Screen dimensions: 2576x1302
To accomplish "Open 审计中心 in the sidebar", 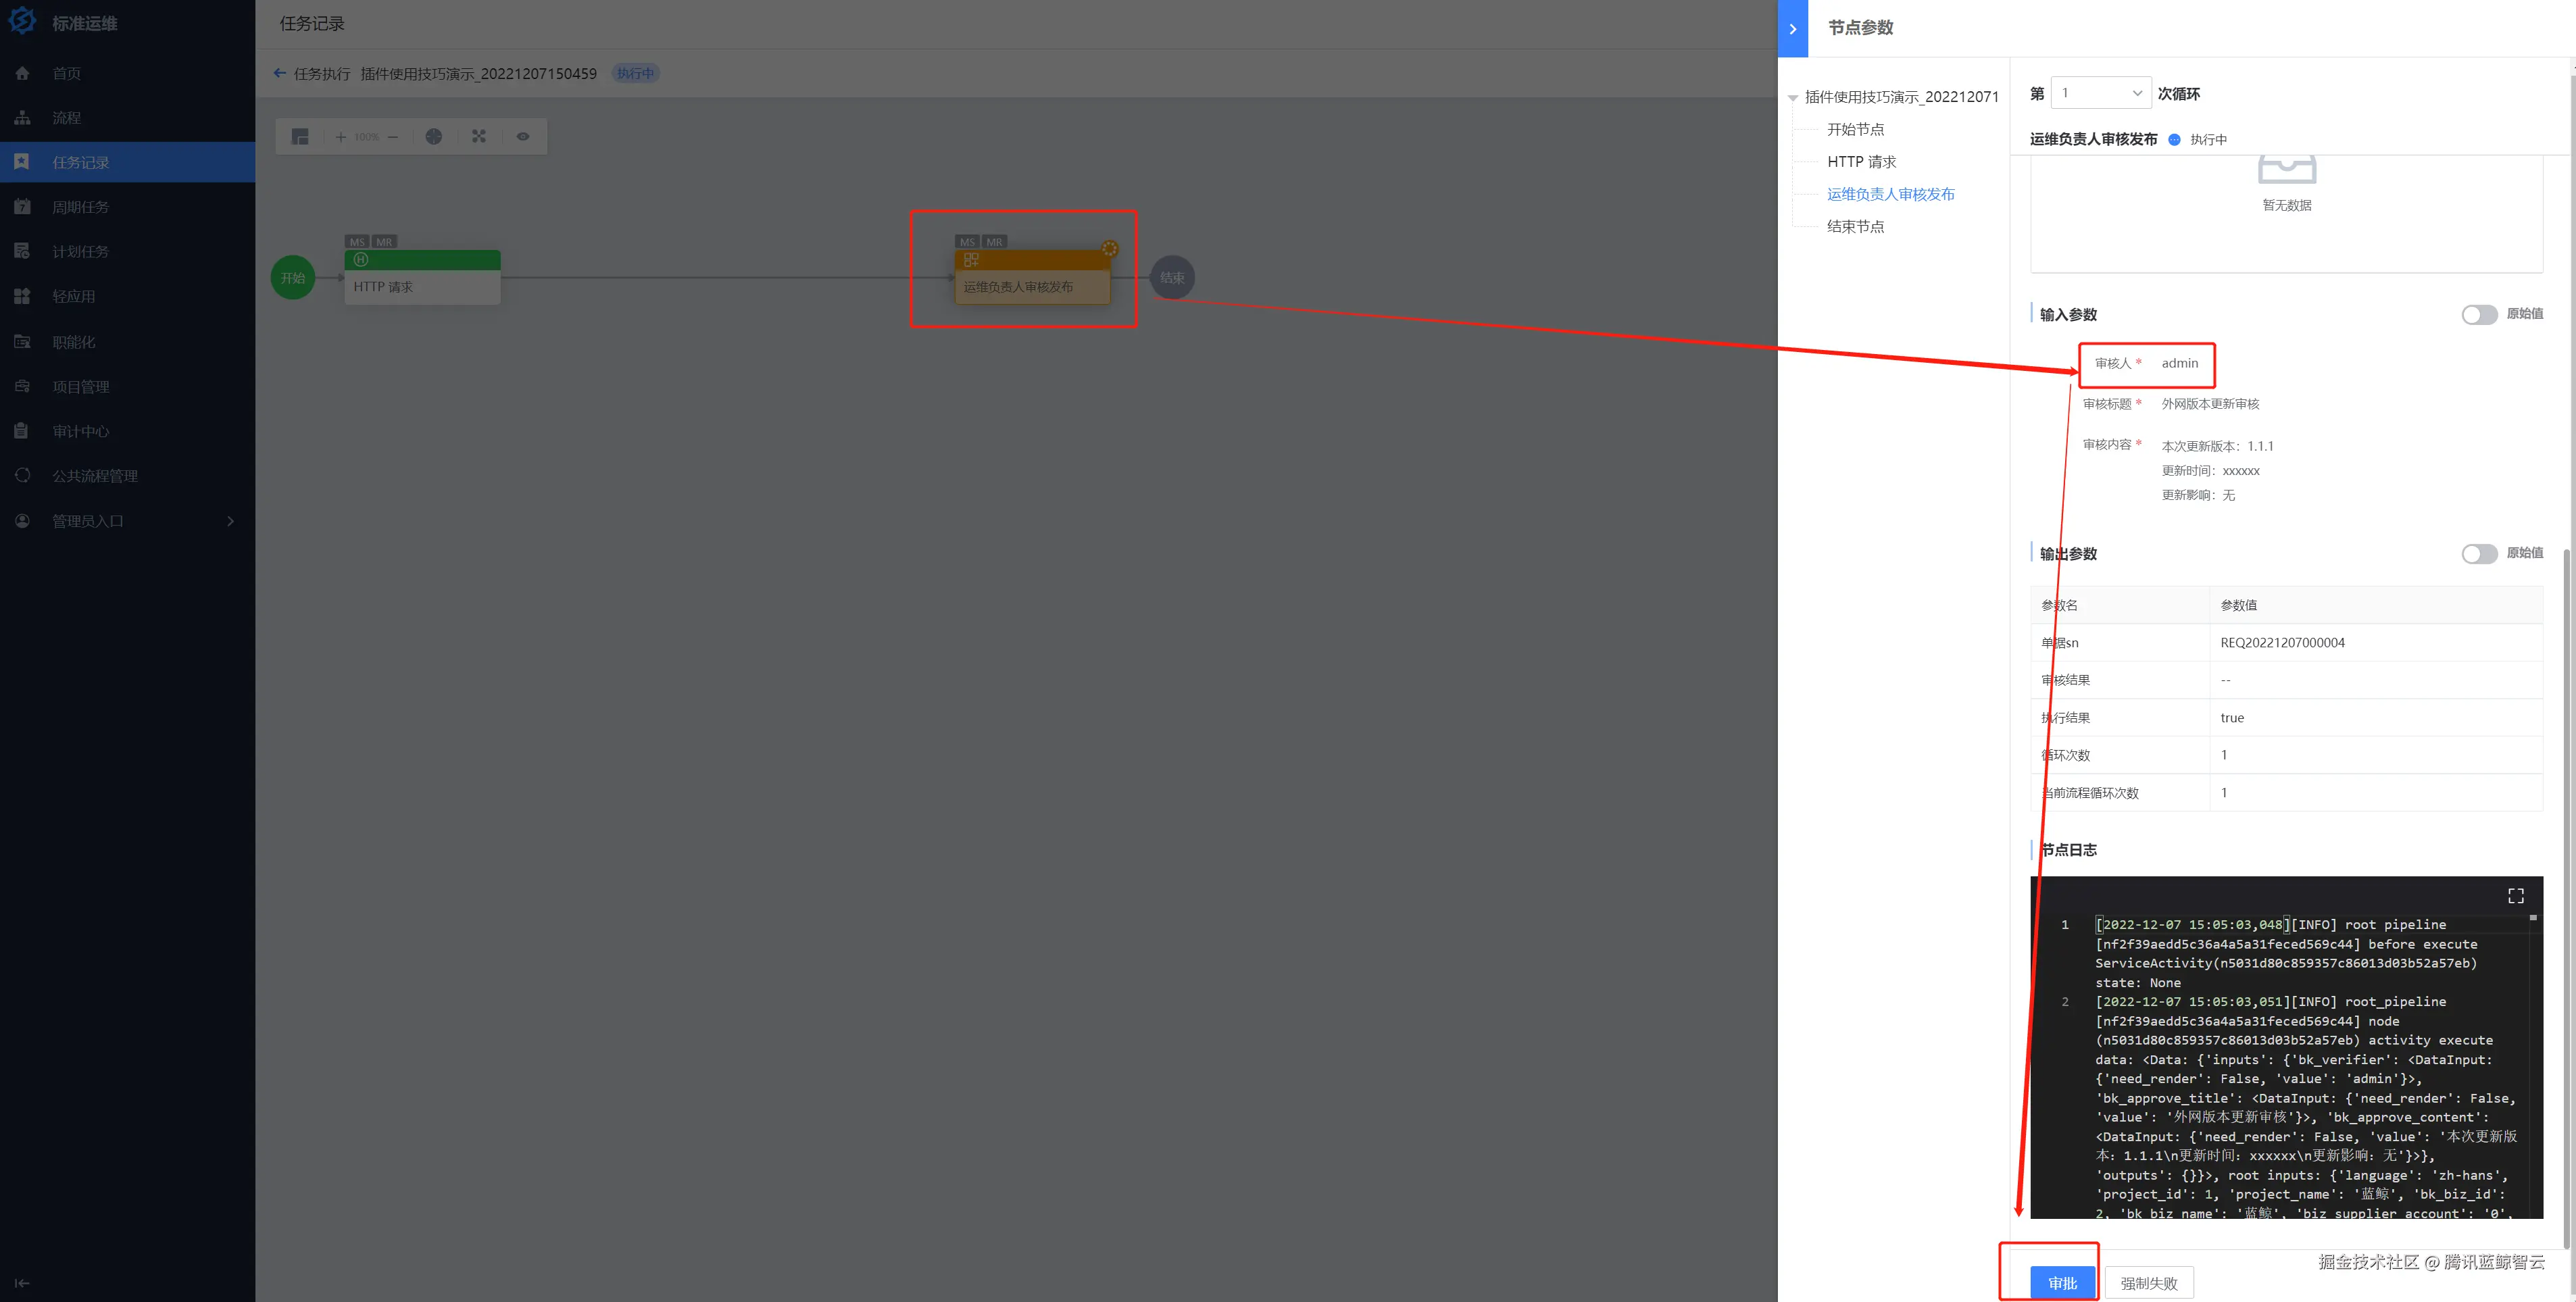I will pyautogui.click(x=80, y=431).
